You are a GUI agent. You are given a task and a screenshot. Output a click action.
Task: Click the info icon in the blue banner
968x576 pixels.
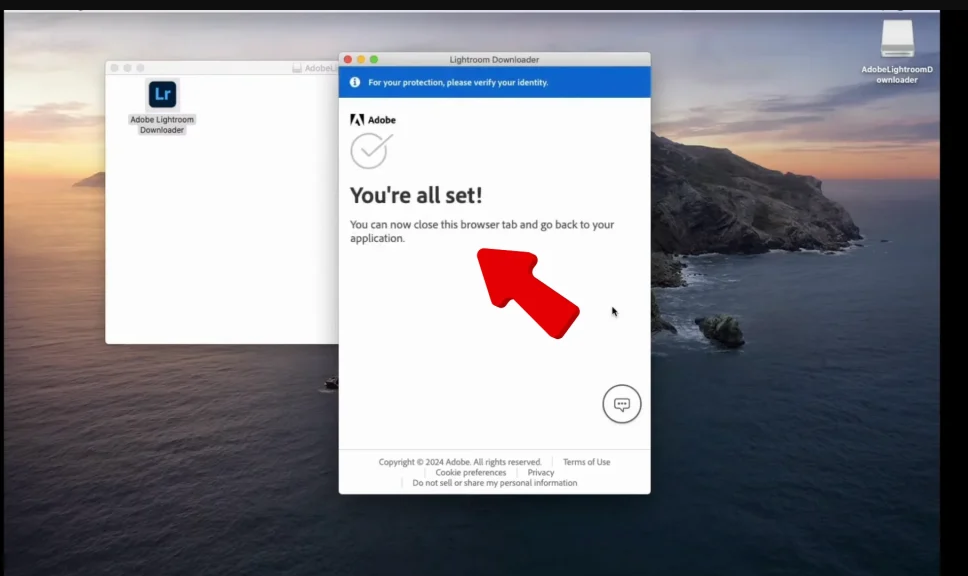[355, 82]
